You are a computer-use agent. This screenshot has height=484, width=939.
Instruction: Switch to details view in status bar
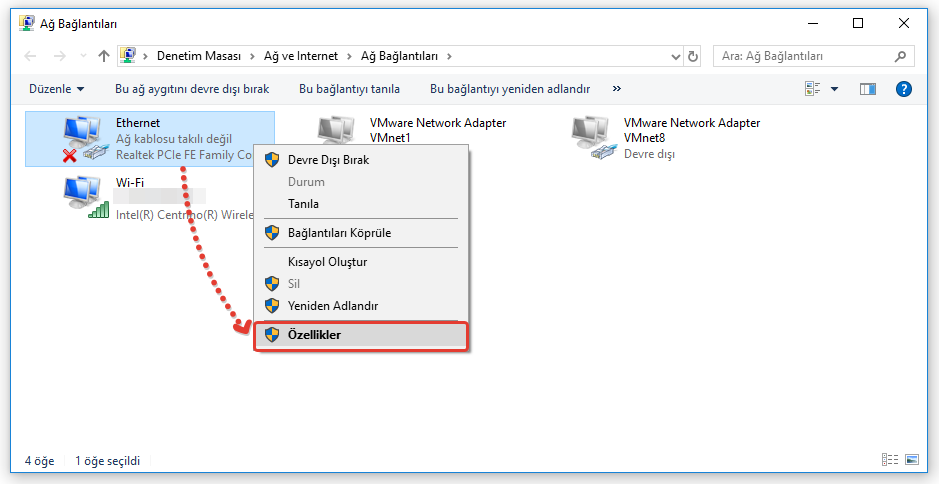[888, 460]
